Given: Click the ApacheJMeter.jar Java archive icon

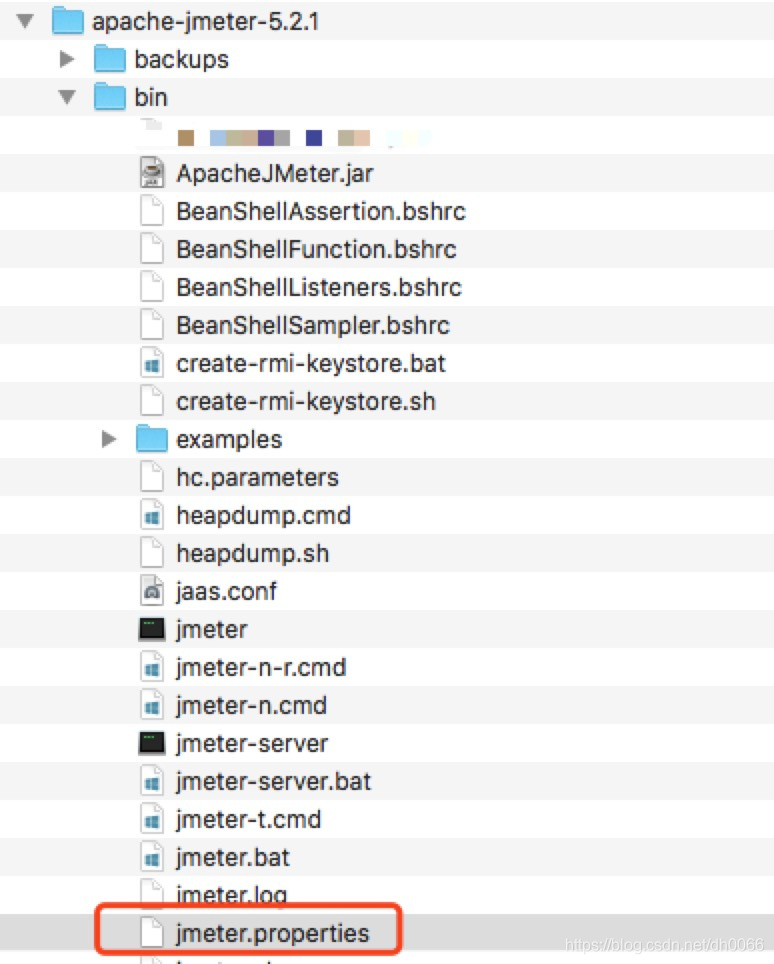Looking at the screenshot, I should (x=152, y=173).
